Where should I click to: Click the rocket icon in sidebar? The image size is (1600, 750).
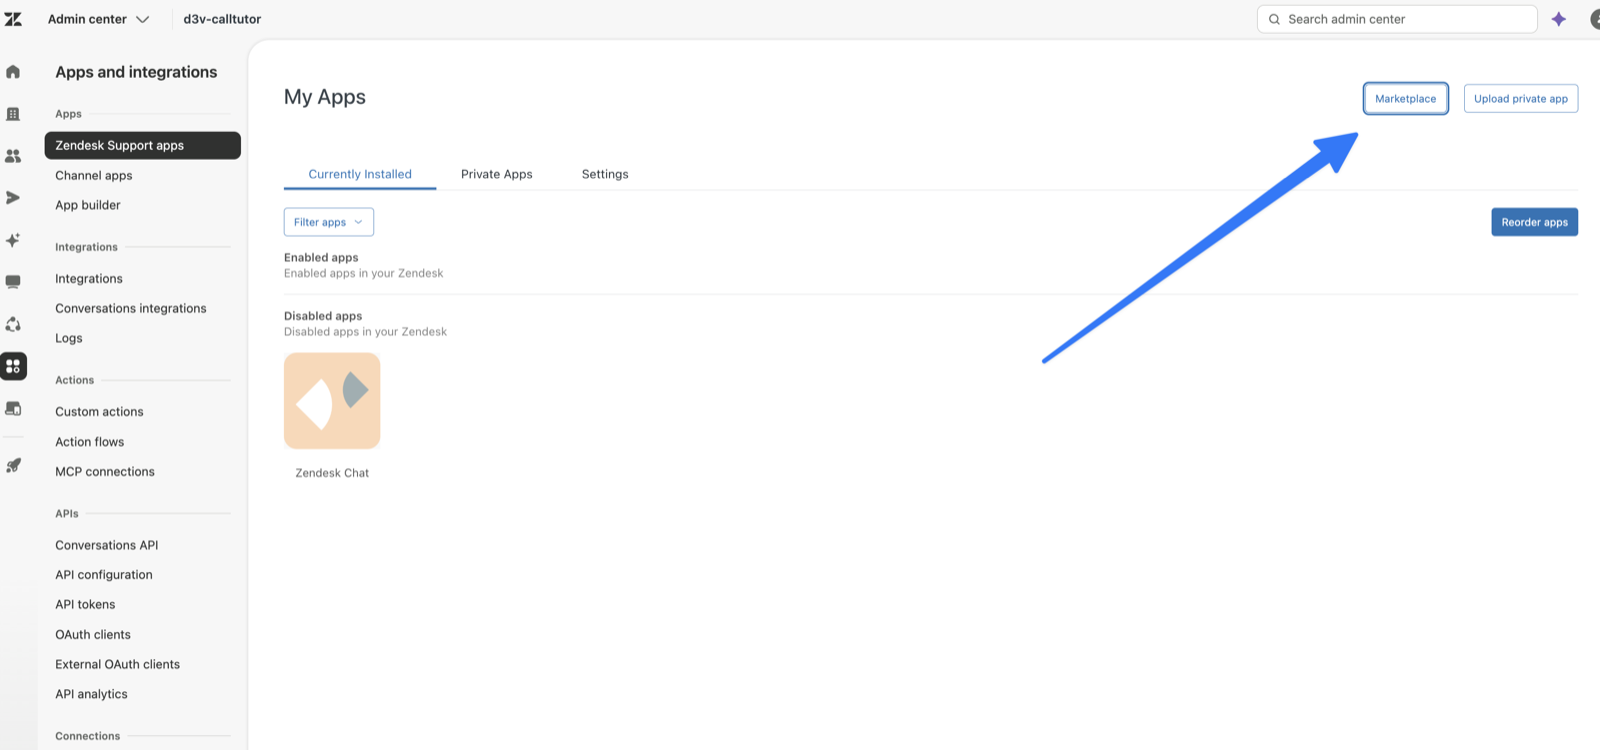coord(13,465)
